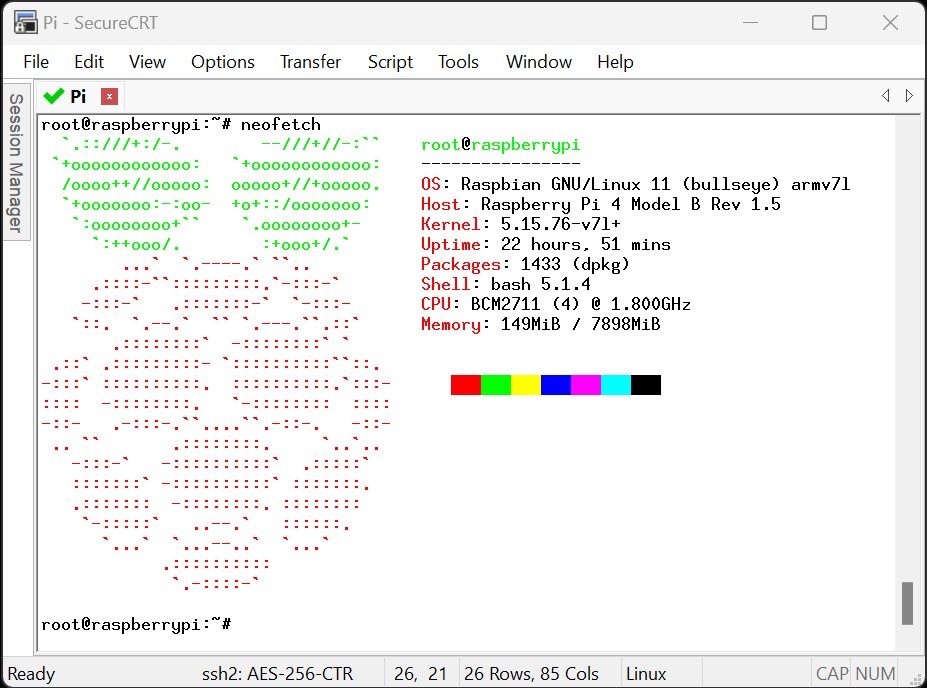Click the 'Packages: 1433 (dpkg)' line
The height and width of the screenshot is (688, 927).
[x=526, y=264]
